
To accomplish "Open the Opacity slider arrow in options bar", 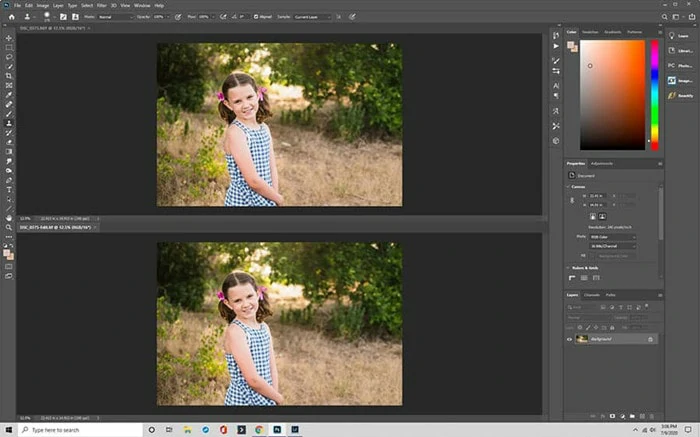I will click(167, 17).
